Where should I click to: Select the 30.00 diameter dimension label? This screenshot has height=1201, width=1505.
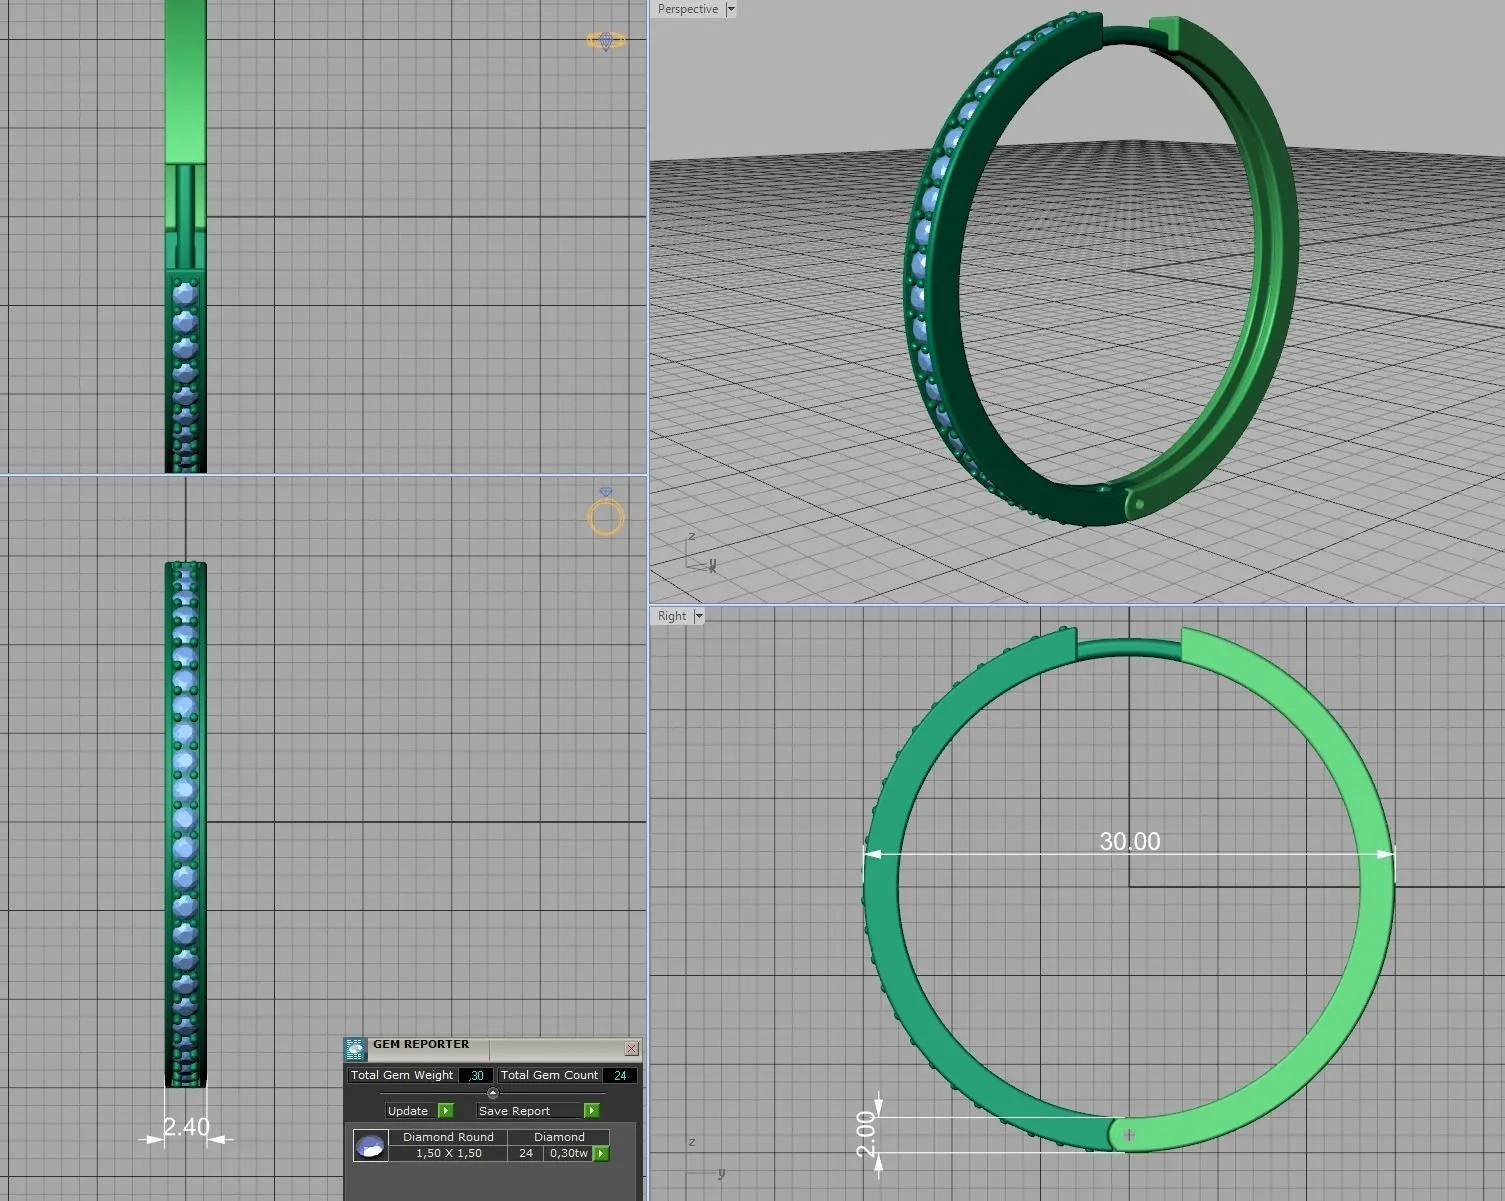(x=1129, y=841)
